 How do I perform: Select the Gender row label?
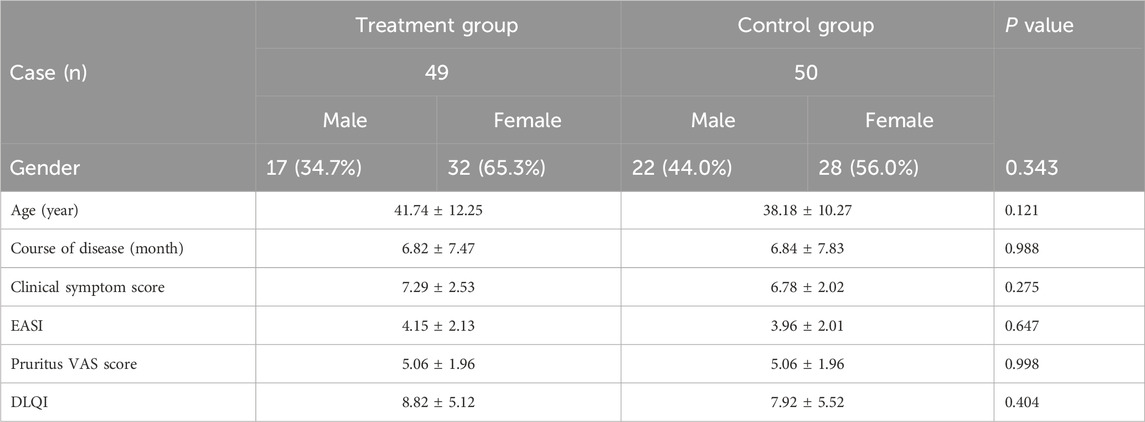[43, 166]
